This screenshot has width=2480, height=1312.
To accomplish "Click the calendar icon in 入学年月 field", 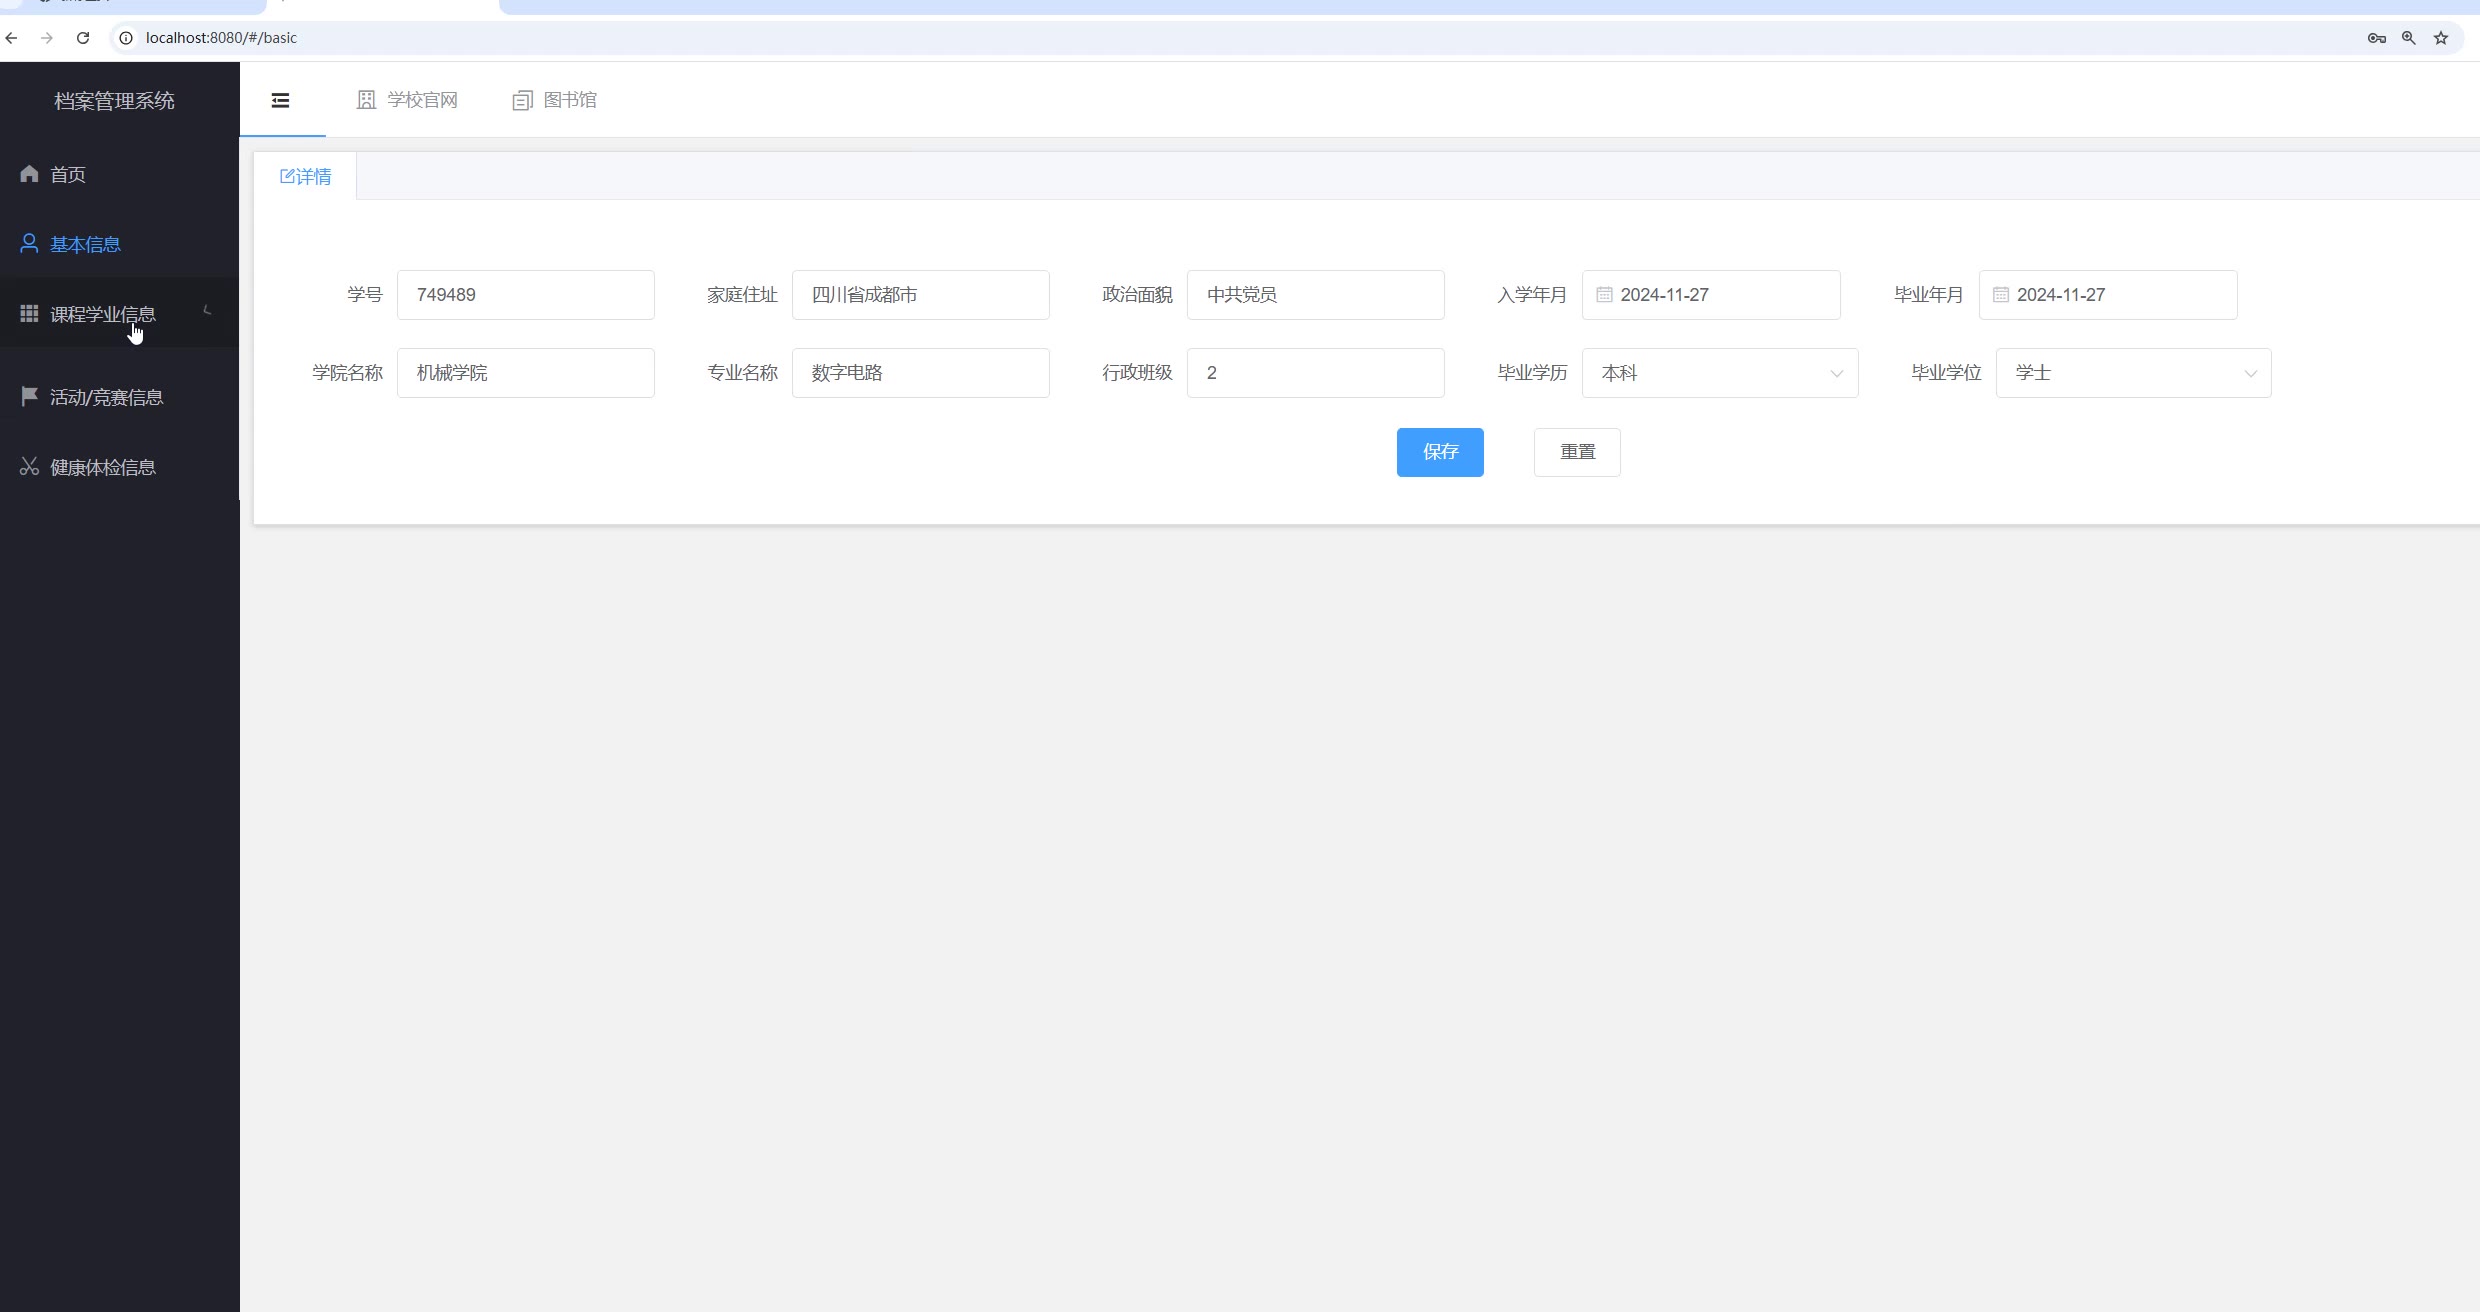I will coord(1604,295).
